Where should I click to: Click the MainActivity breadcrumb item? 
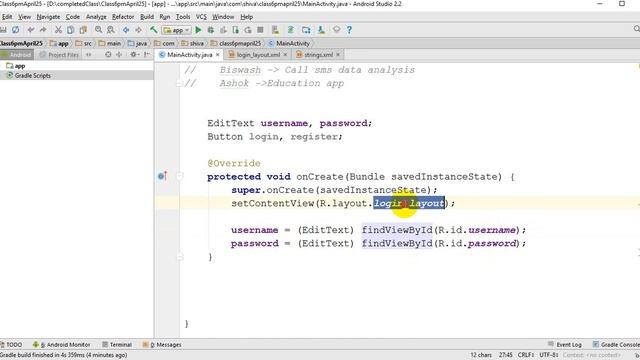(x=289, y=43)
